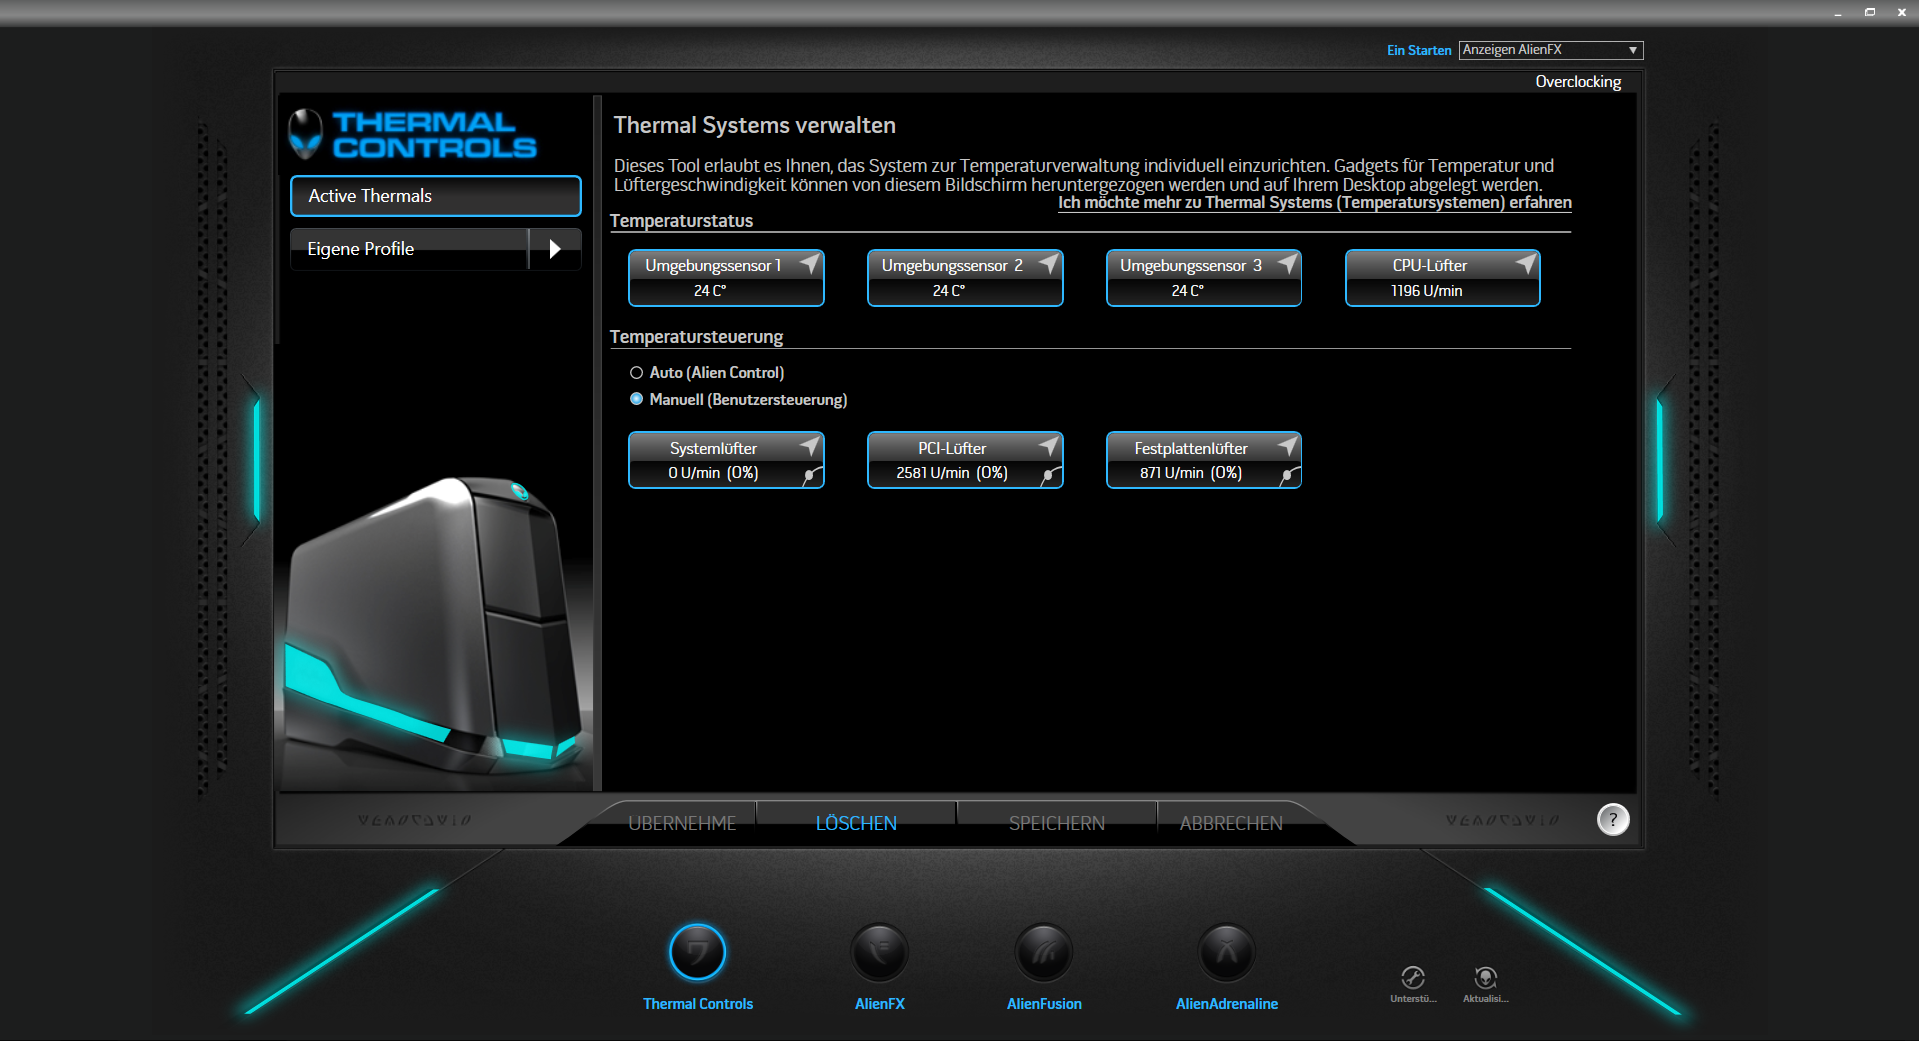Open fan curve icon on Systemlüfter card
This screenshot has height=1041, width=1919.
point(812,476)
